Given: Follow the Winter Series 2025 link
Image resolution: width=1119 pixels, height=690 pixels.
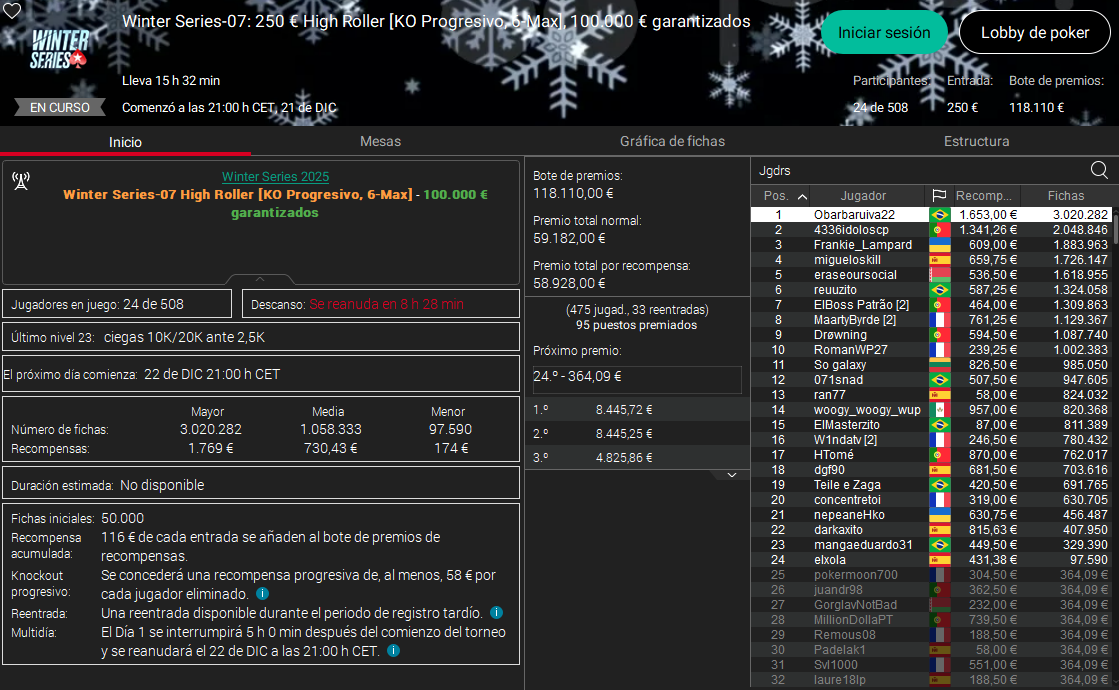Looking at the screenshot, I should click(x=275, y=177).
